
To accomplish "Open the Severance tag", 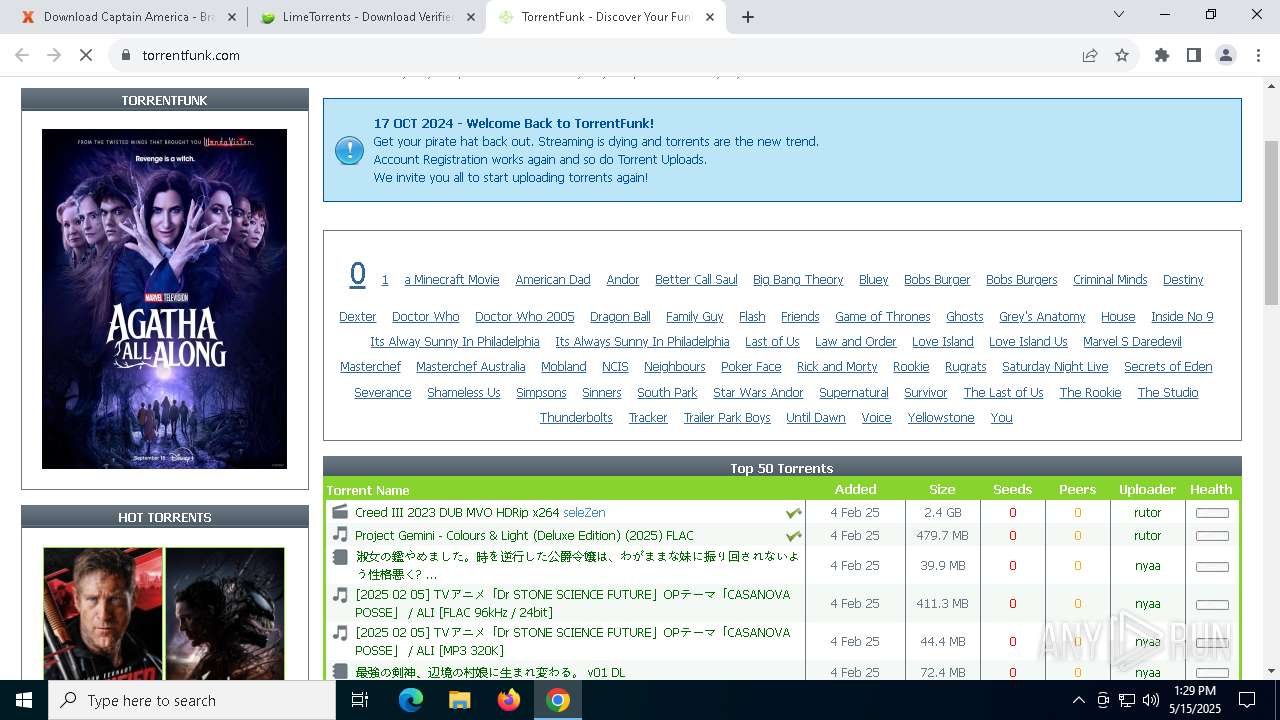I will pyautogui.click(x=382, y=393).
